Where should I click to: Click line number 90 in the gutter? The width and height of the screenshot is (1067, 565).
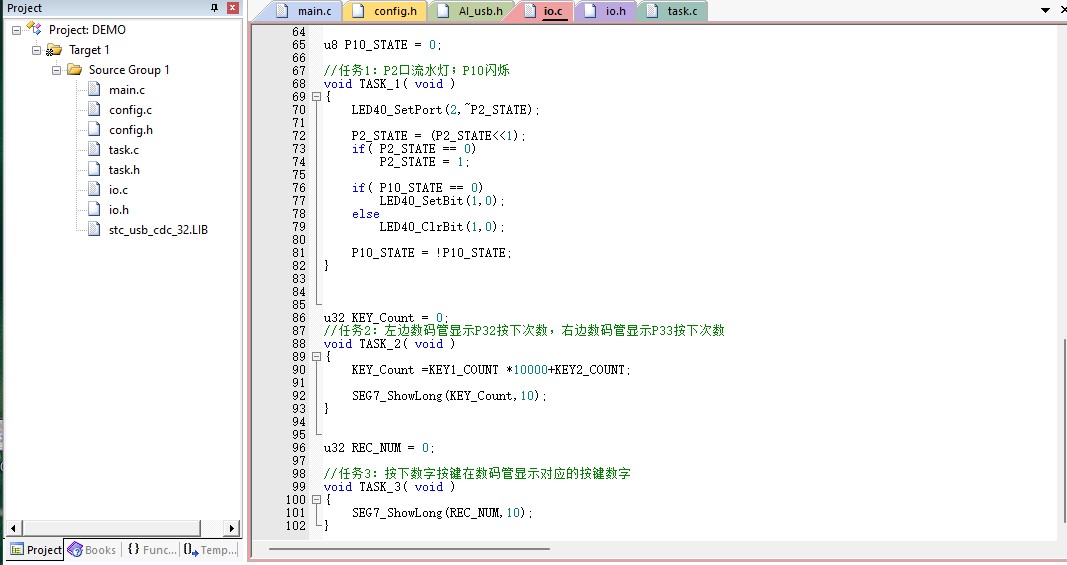tap(299, 370)
